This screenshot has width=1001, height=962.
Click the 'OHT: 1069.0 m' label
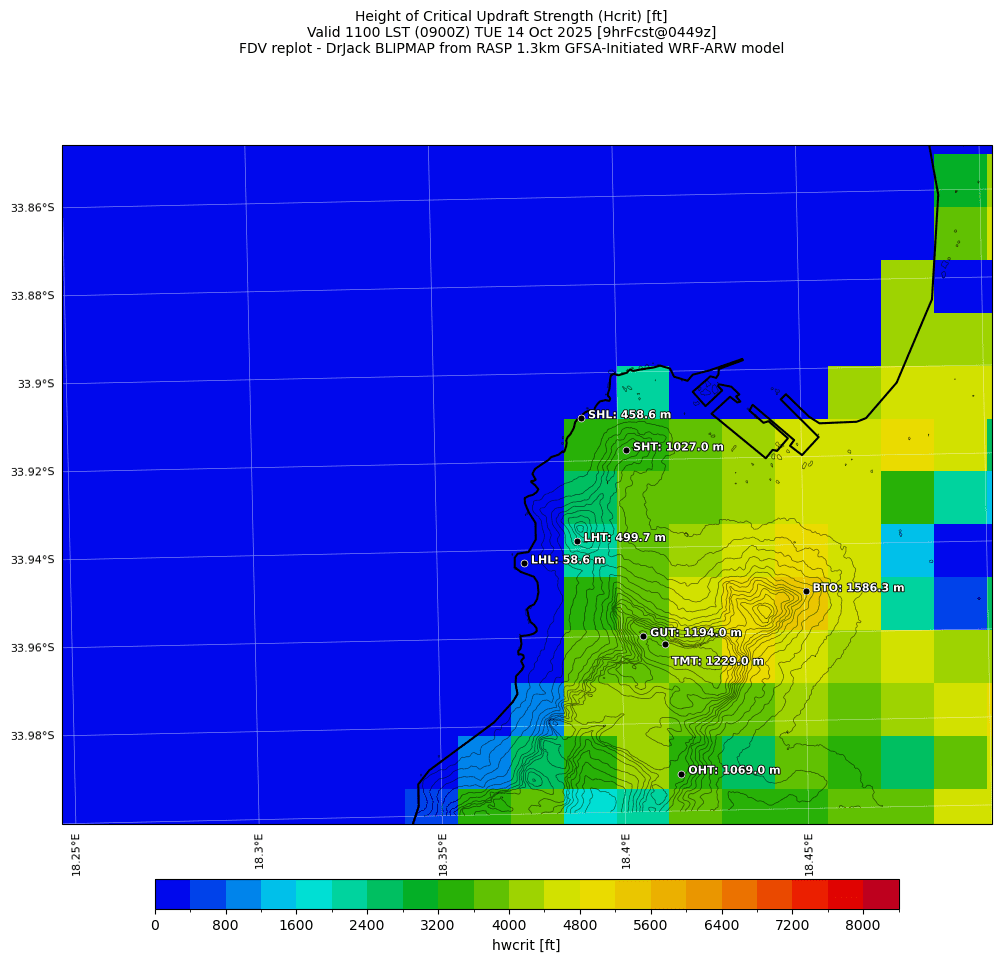pyautogui.click(x=734, y=770)
